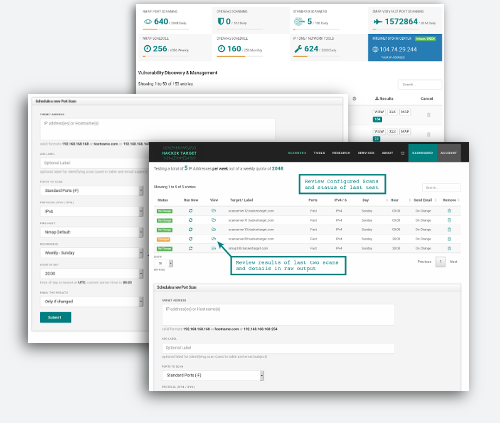Open the Nmap Default dropdown in left window
The width and height of the screenshot is (500, 423).
click(92, 232)
